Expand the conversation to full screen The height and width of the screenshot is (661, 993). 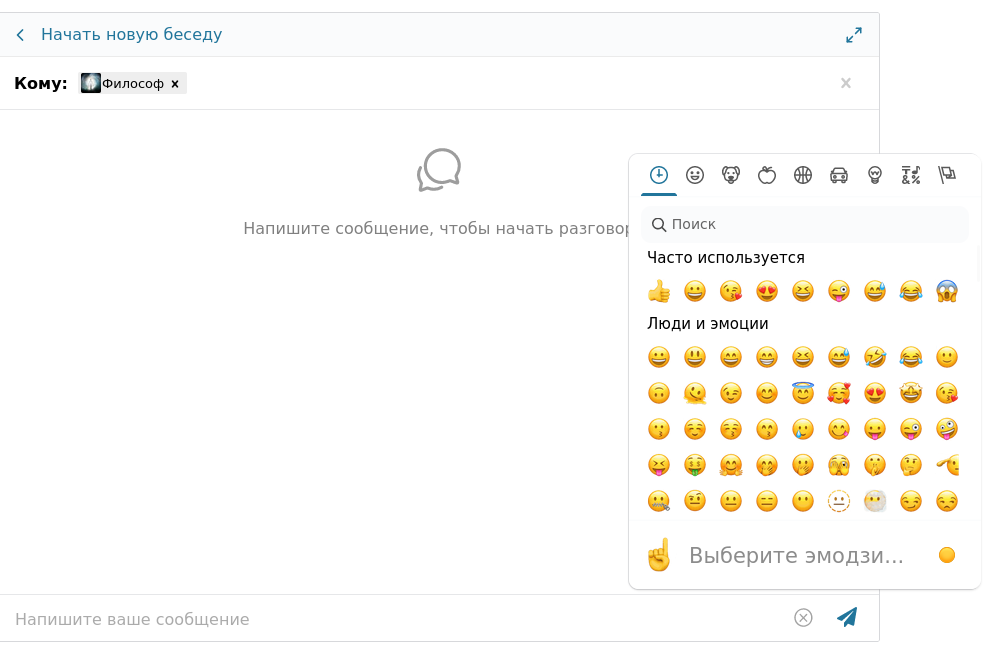pos(854,35)
